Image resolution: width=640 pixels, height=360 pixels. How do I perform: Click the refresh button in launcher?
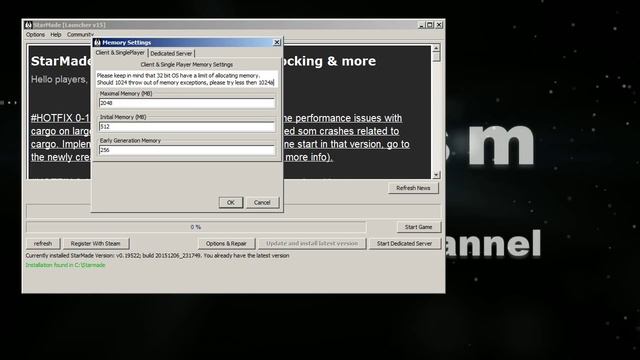43,244
